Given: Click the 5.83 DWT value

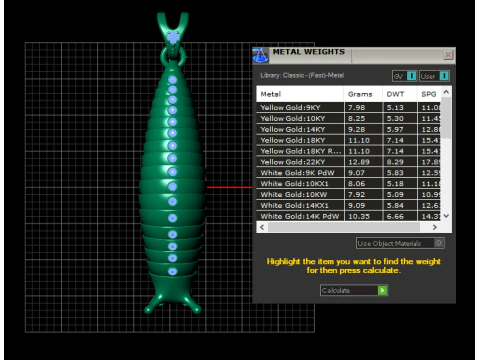Looking at the screenshot, I should (395, 173).
